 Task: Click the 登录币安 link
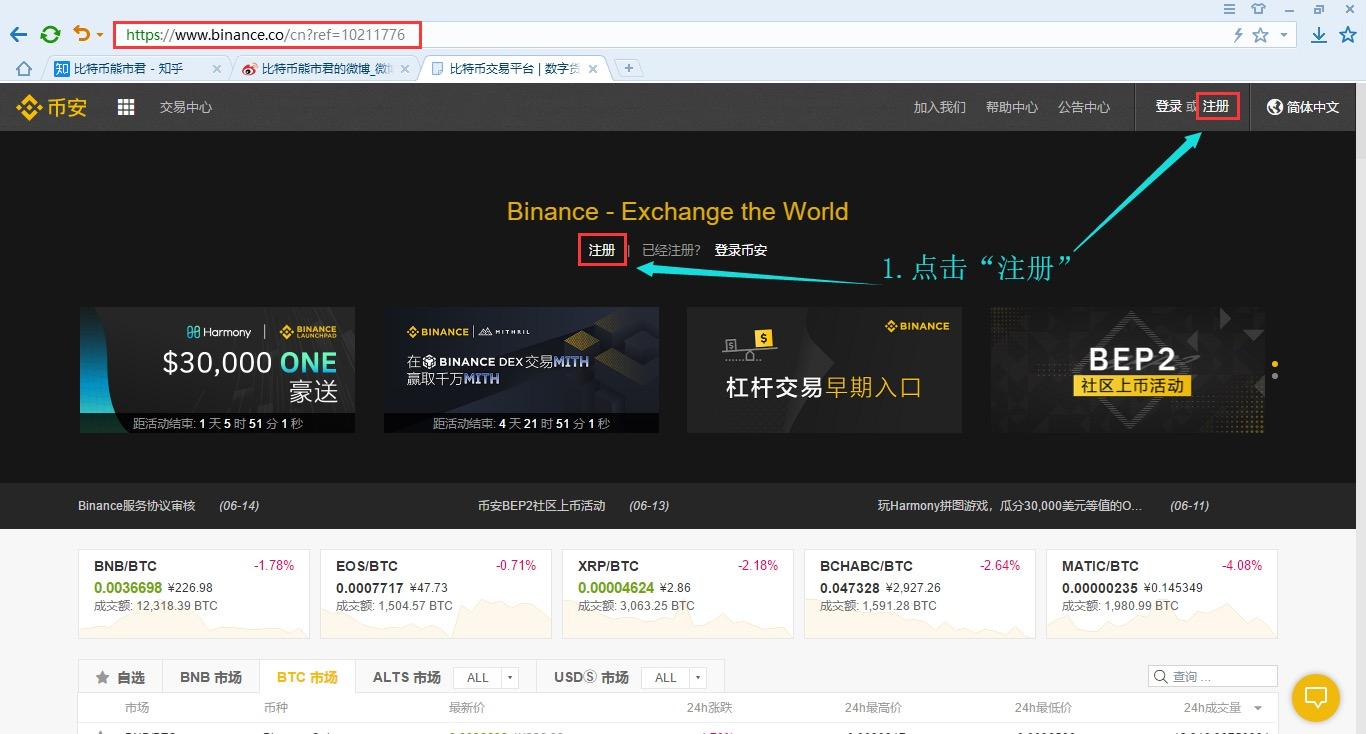pos(741,250)
